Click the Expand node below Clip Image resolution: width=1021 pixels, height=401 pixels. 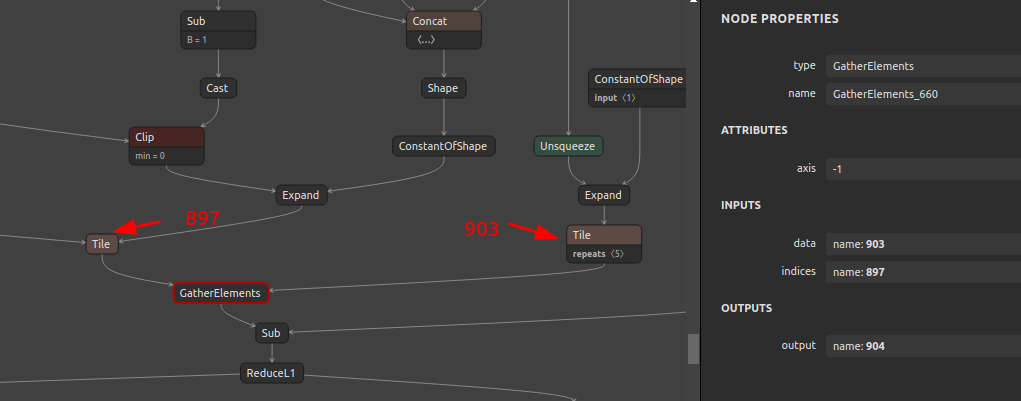coord(301,195)
